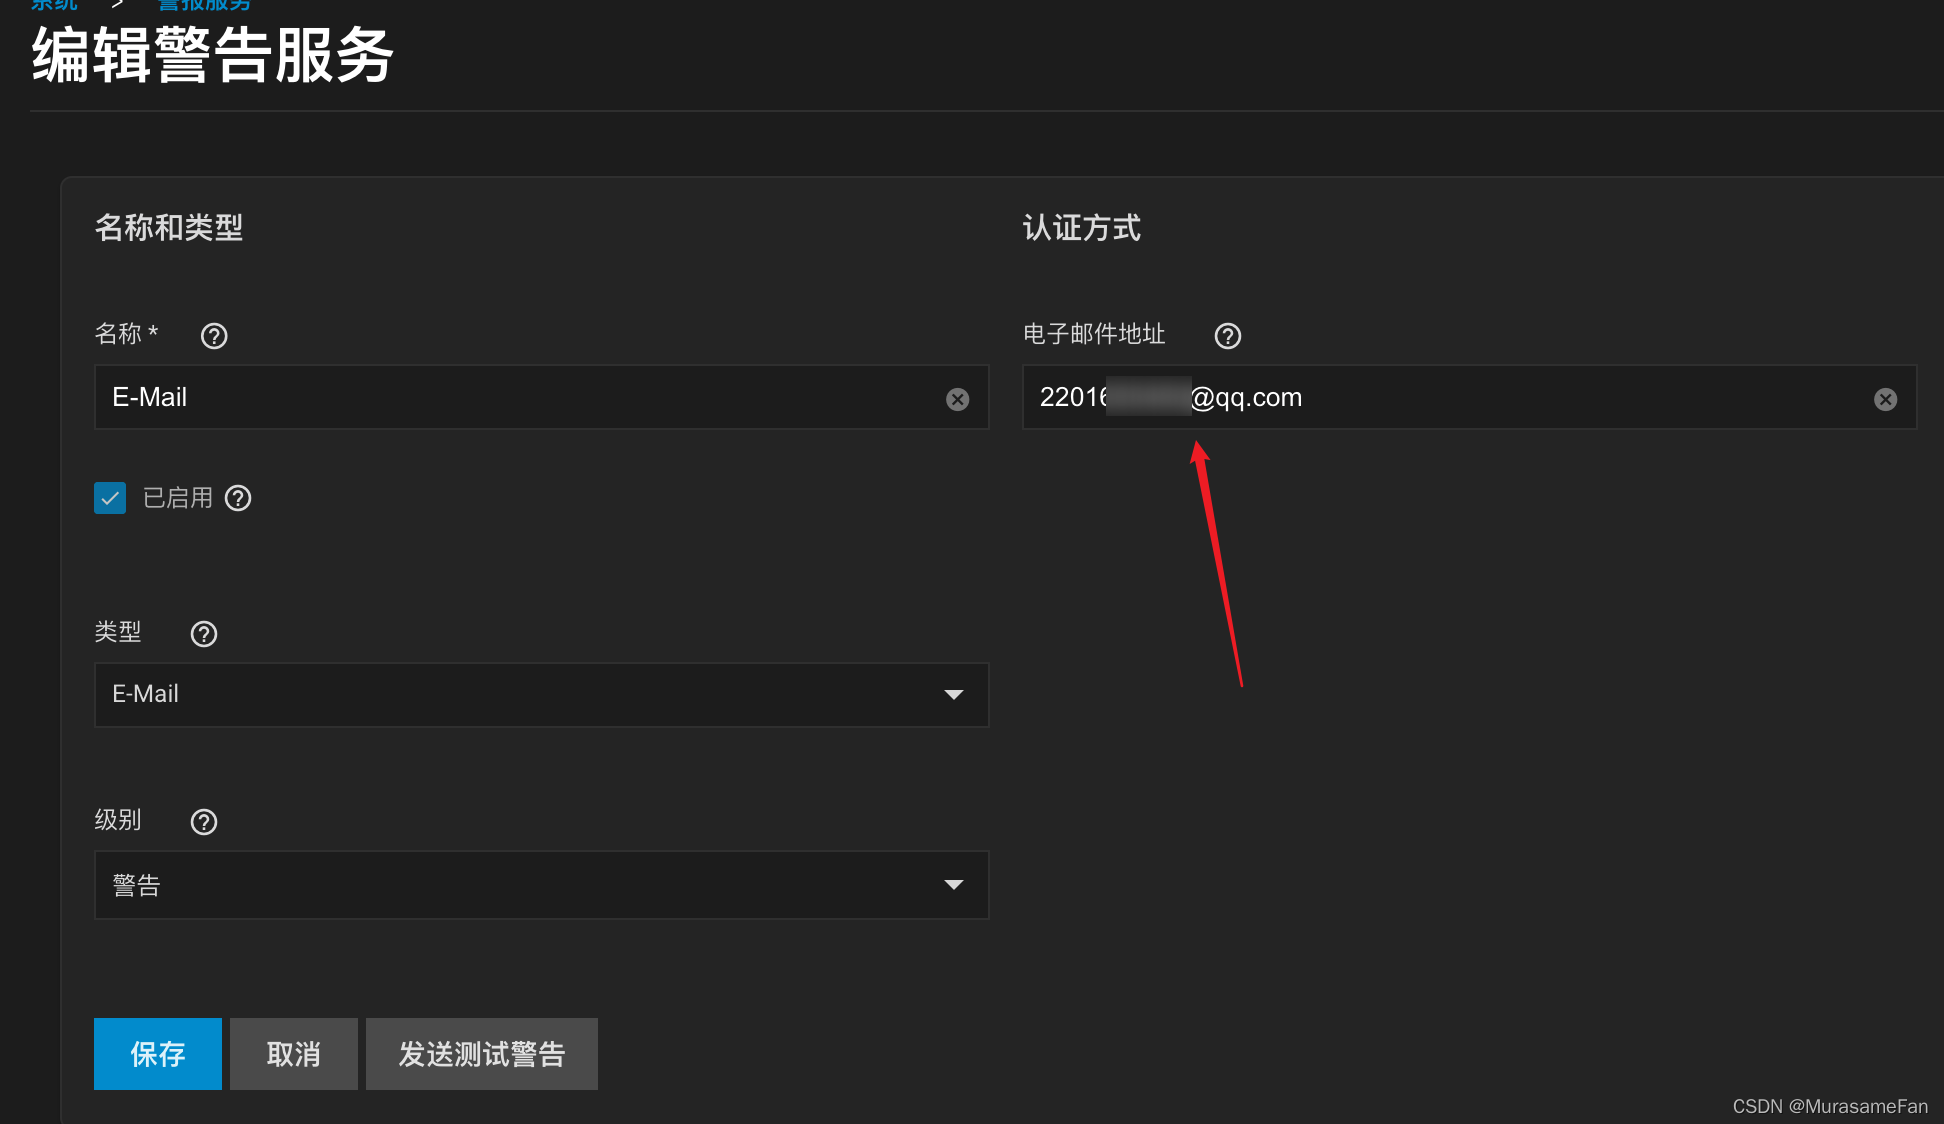This screenshot has height=1124, width=1944.
Task: Click into the qq.com email address field
Action: pos(1500,398)
